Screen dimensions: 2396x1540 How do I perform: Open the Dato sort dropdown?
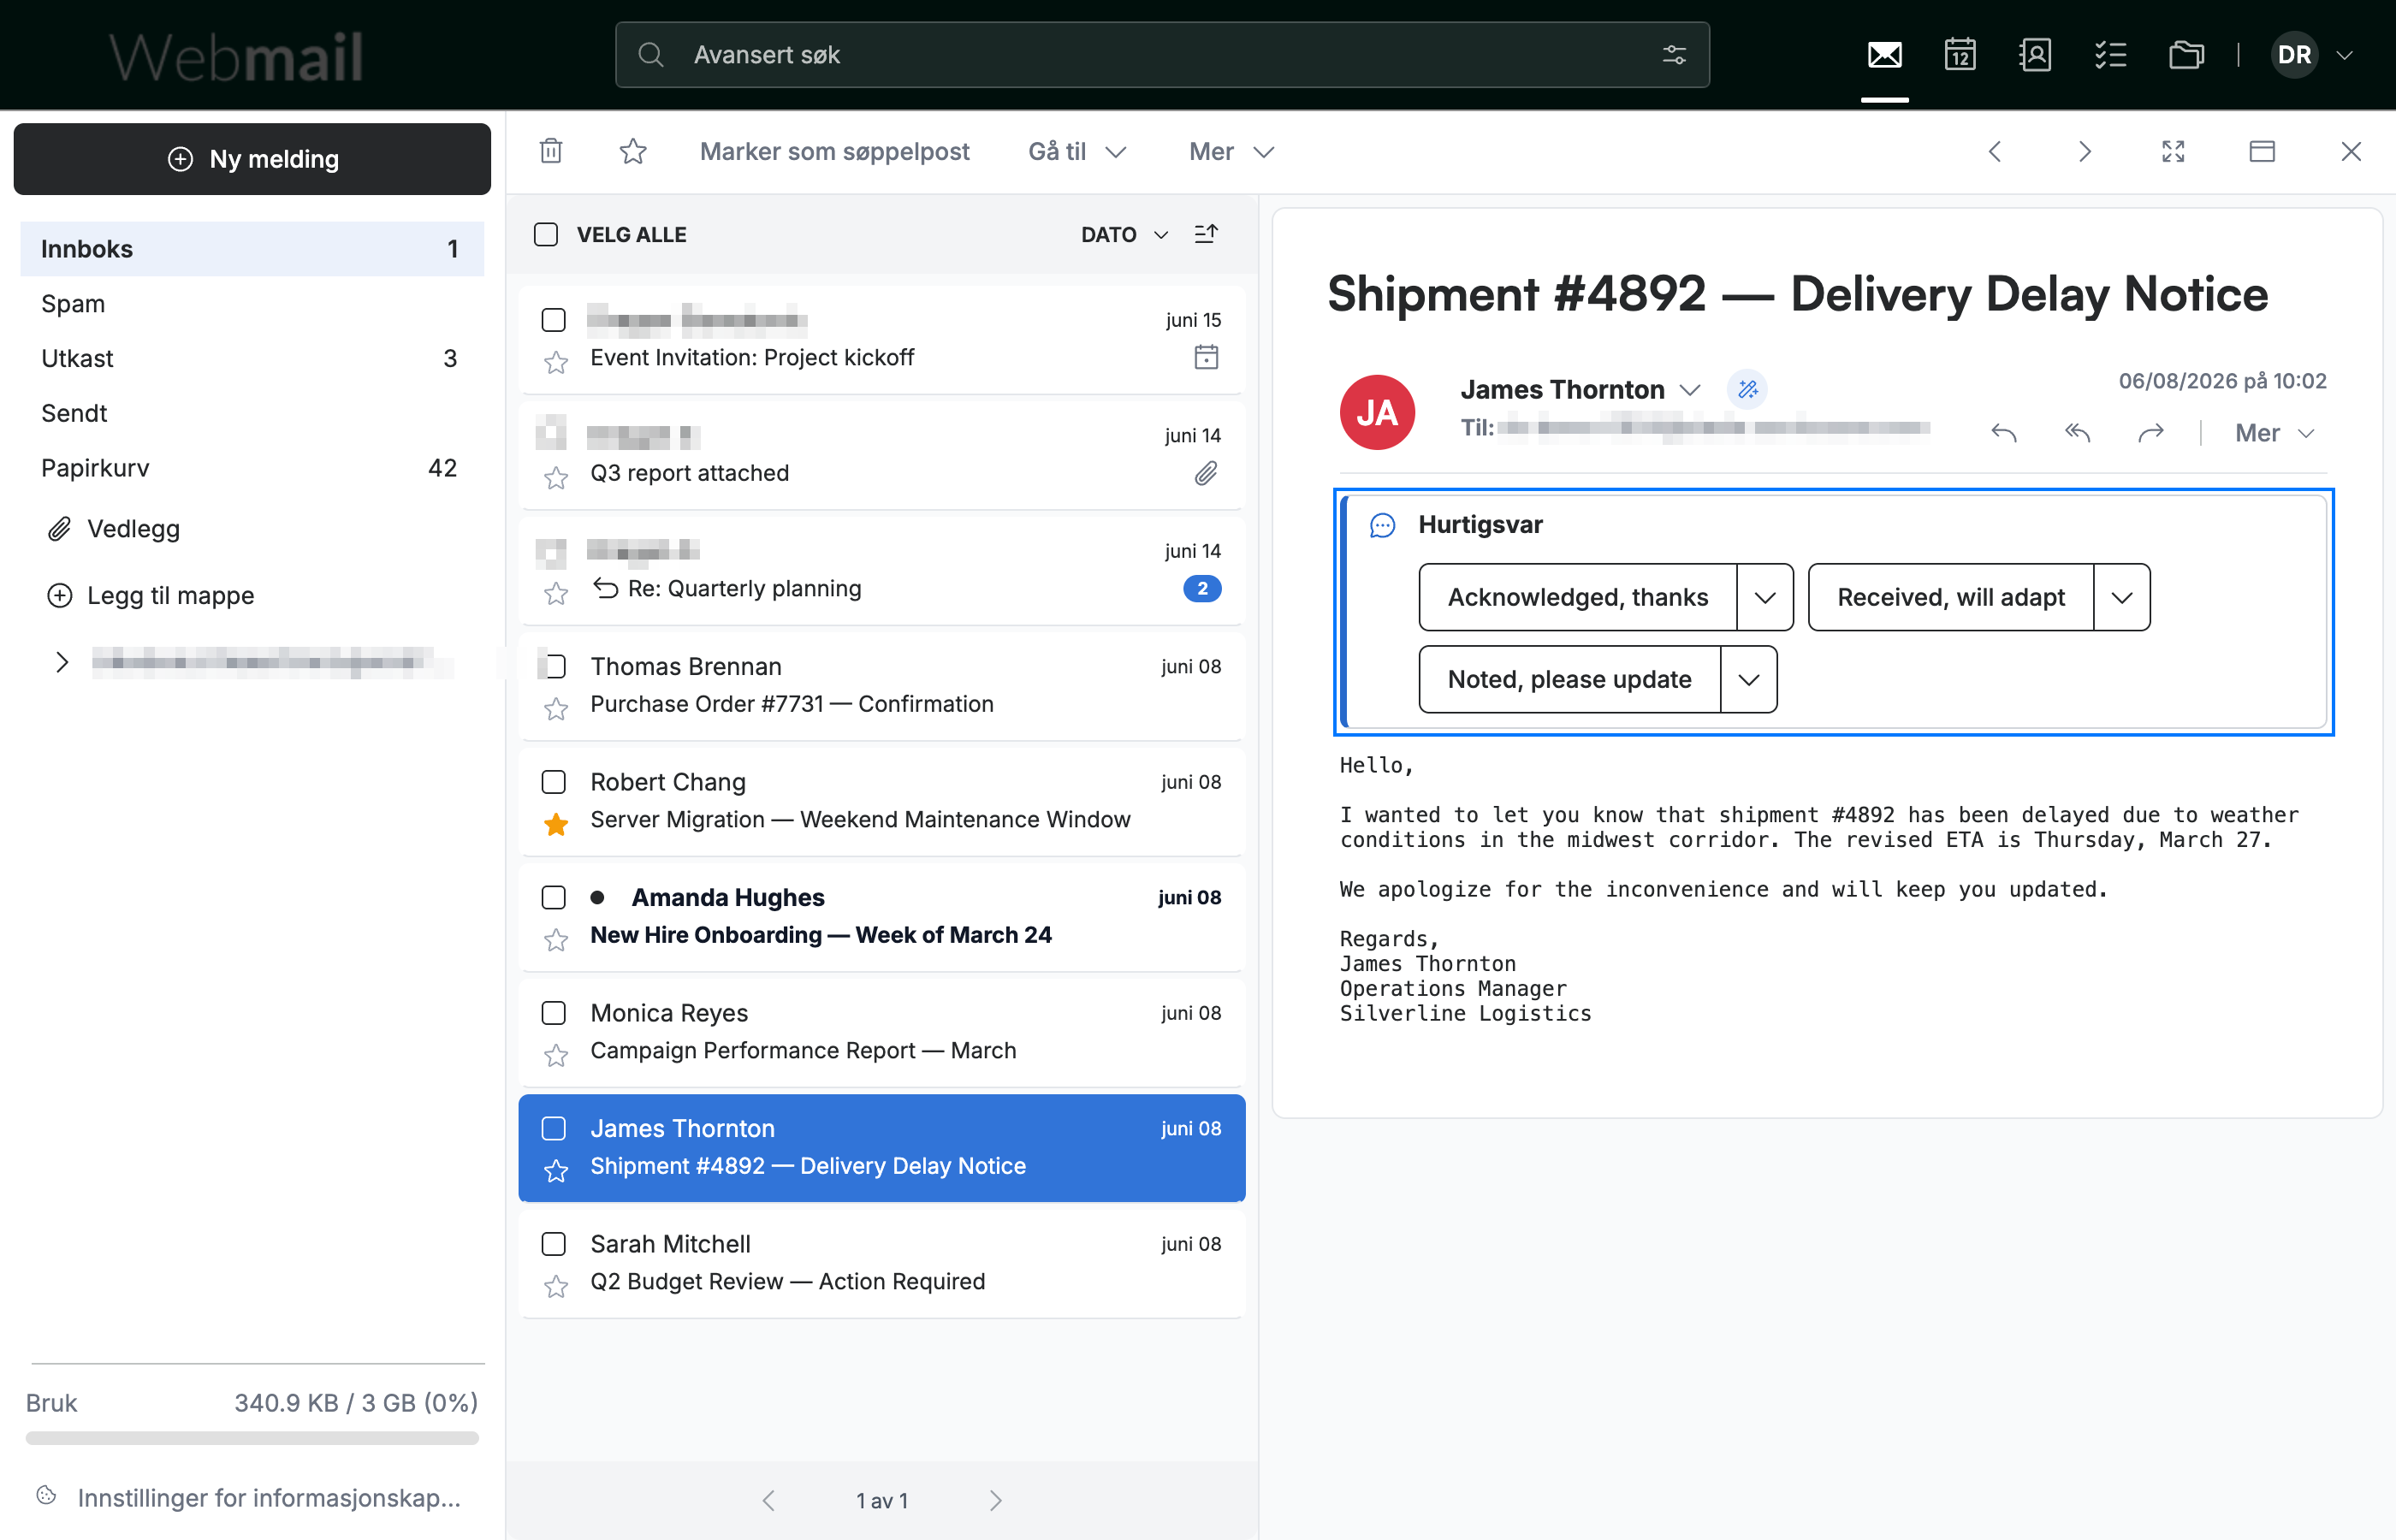coord(1124,234)
